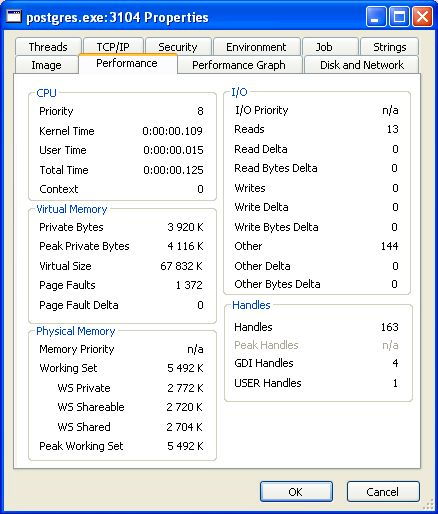Click the I/O Priority label
438x514 pixels.
(261, 110)
